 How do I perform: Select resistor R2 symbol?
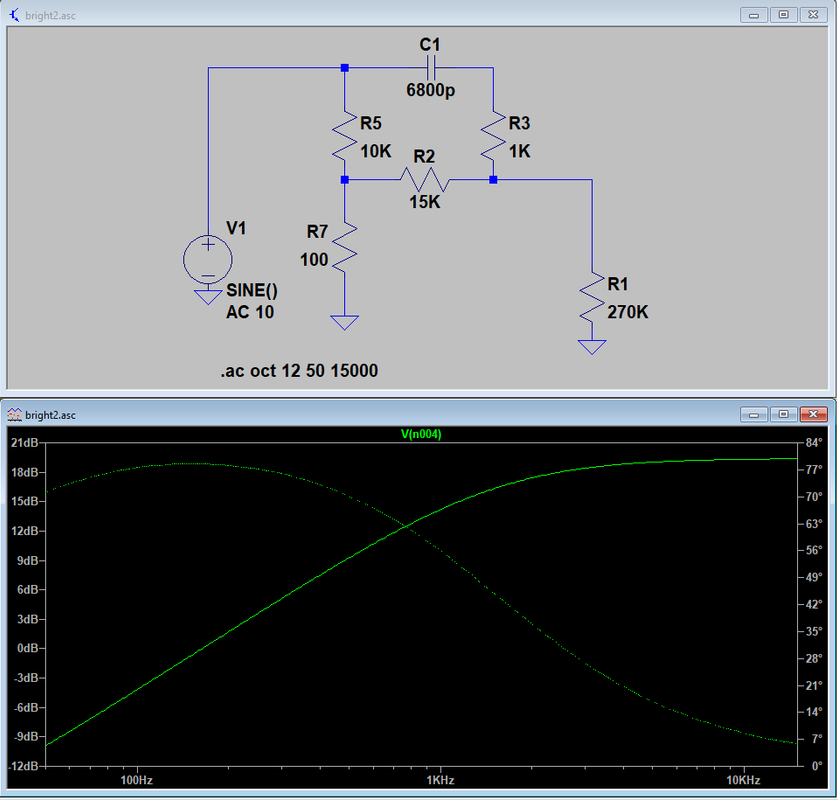click(425, 180)
